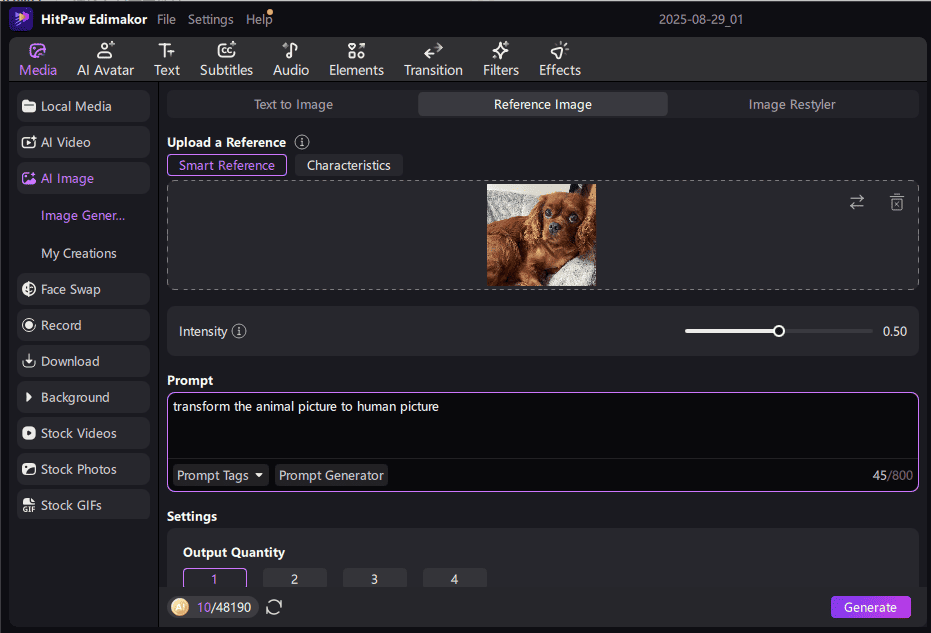Click the 45/800 character counter
The width and height of the screenshot is (931, 633).
coord(892,475)
